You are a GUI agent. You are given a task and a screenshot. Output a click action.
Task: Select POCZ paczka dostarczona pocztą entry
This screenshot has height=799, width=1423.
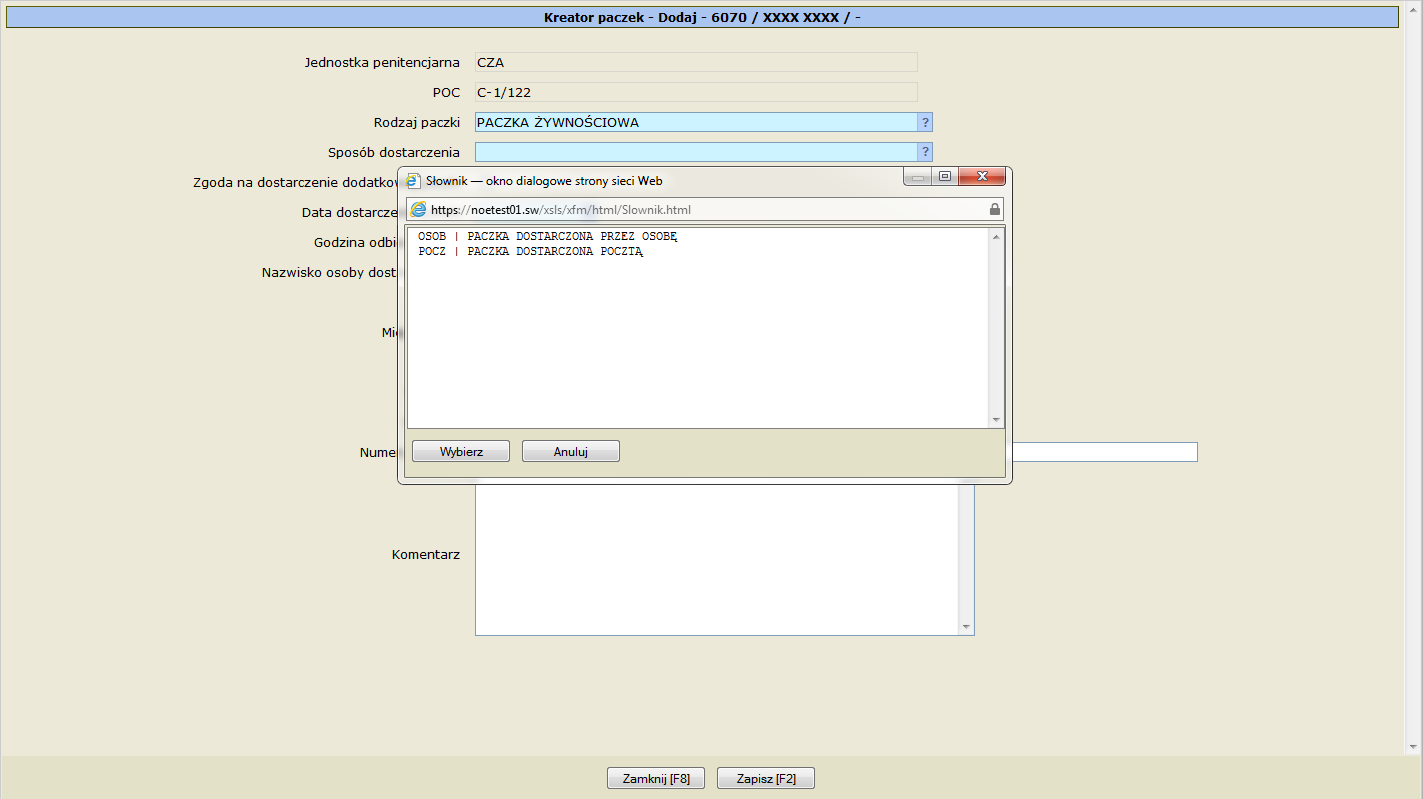[530, 251]
